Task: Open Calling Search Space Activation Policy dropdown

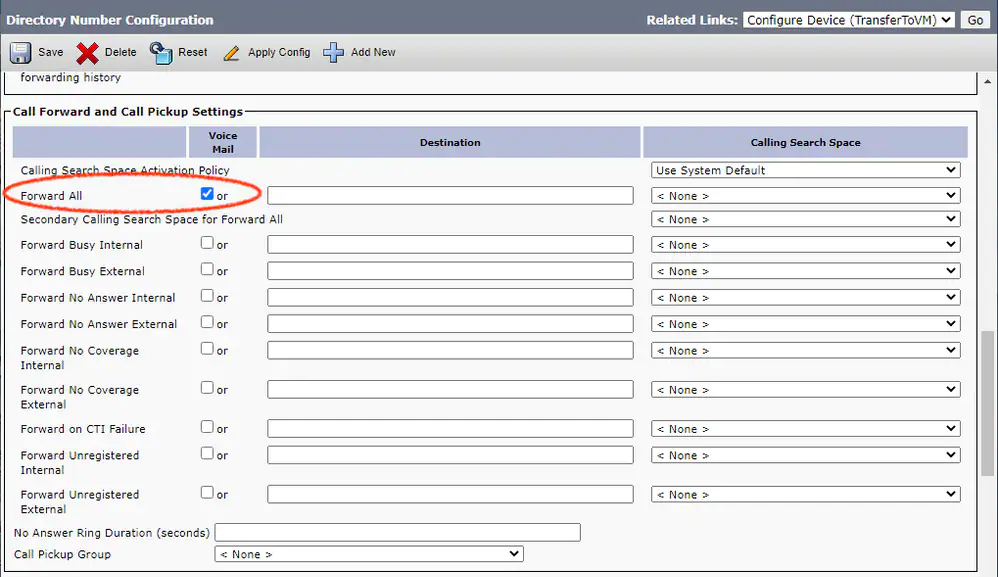Action: click(805, 170)
